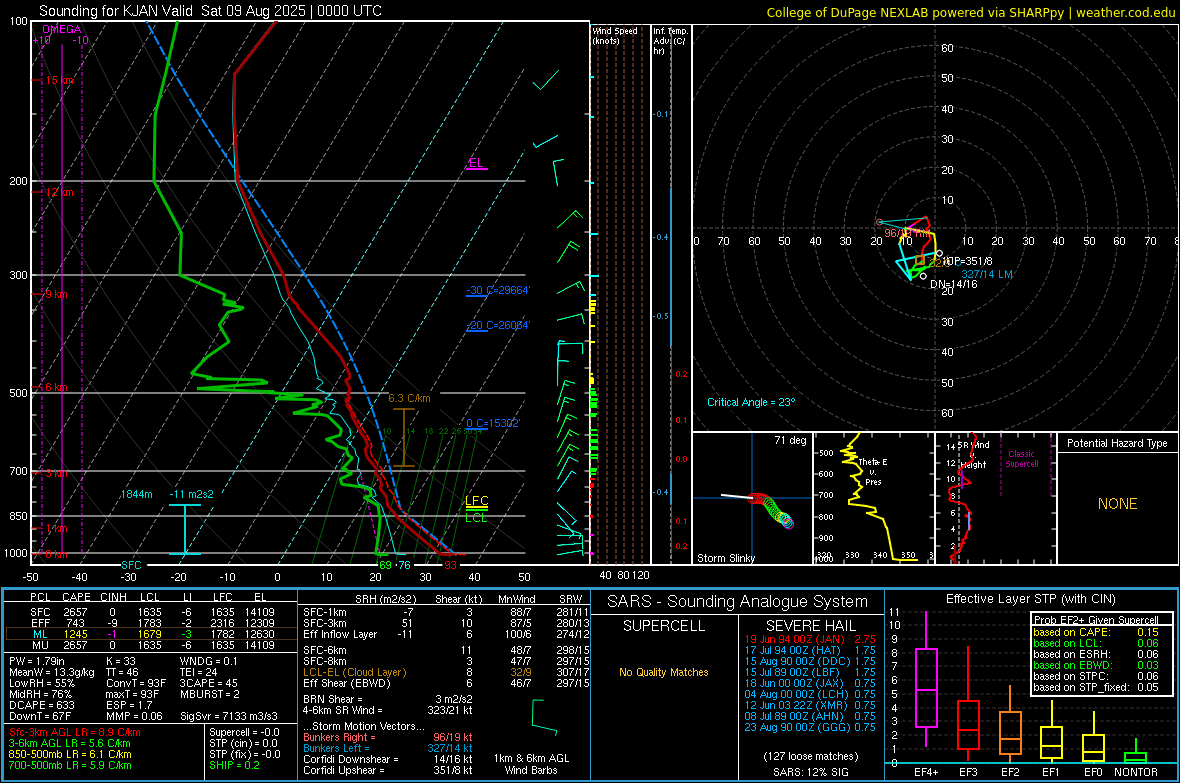1180x783 pixels.
Task: Click the '1844m' effective inflow label
Action: coord(136,495)
